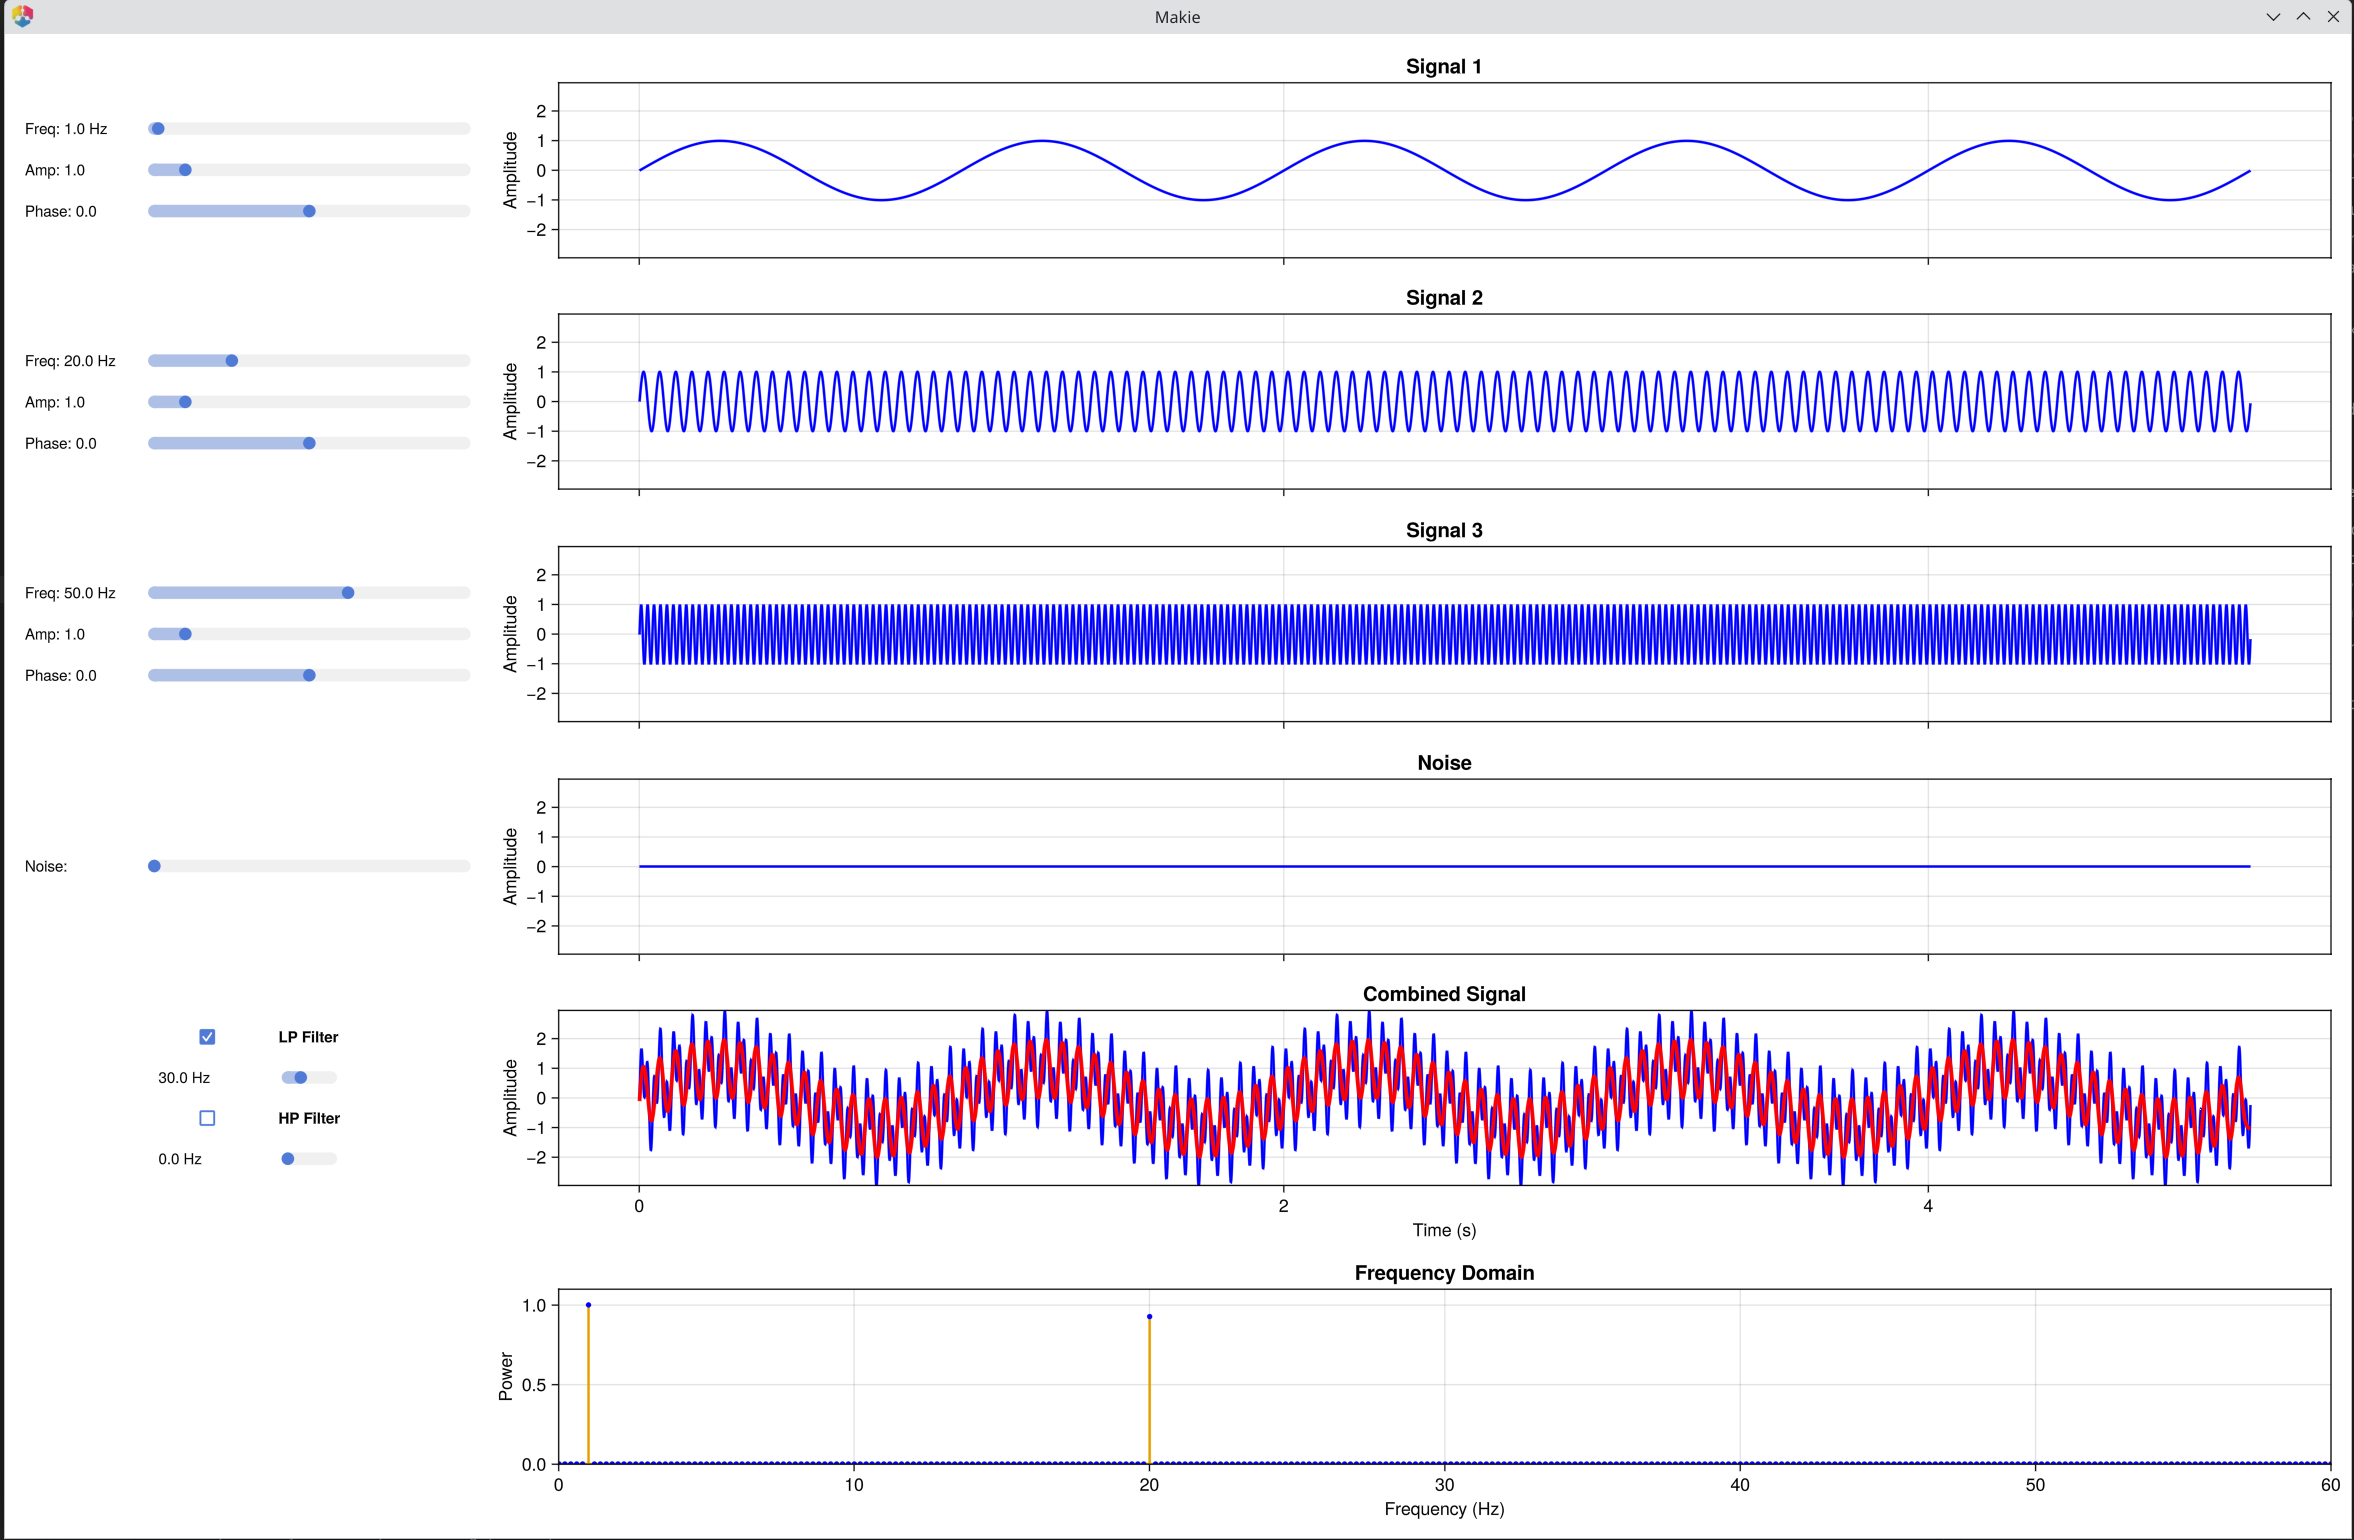Click the Signal 2 amplitude slider handle

click(x=184, y=402)
